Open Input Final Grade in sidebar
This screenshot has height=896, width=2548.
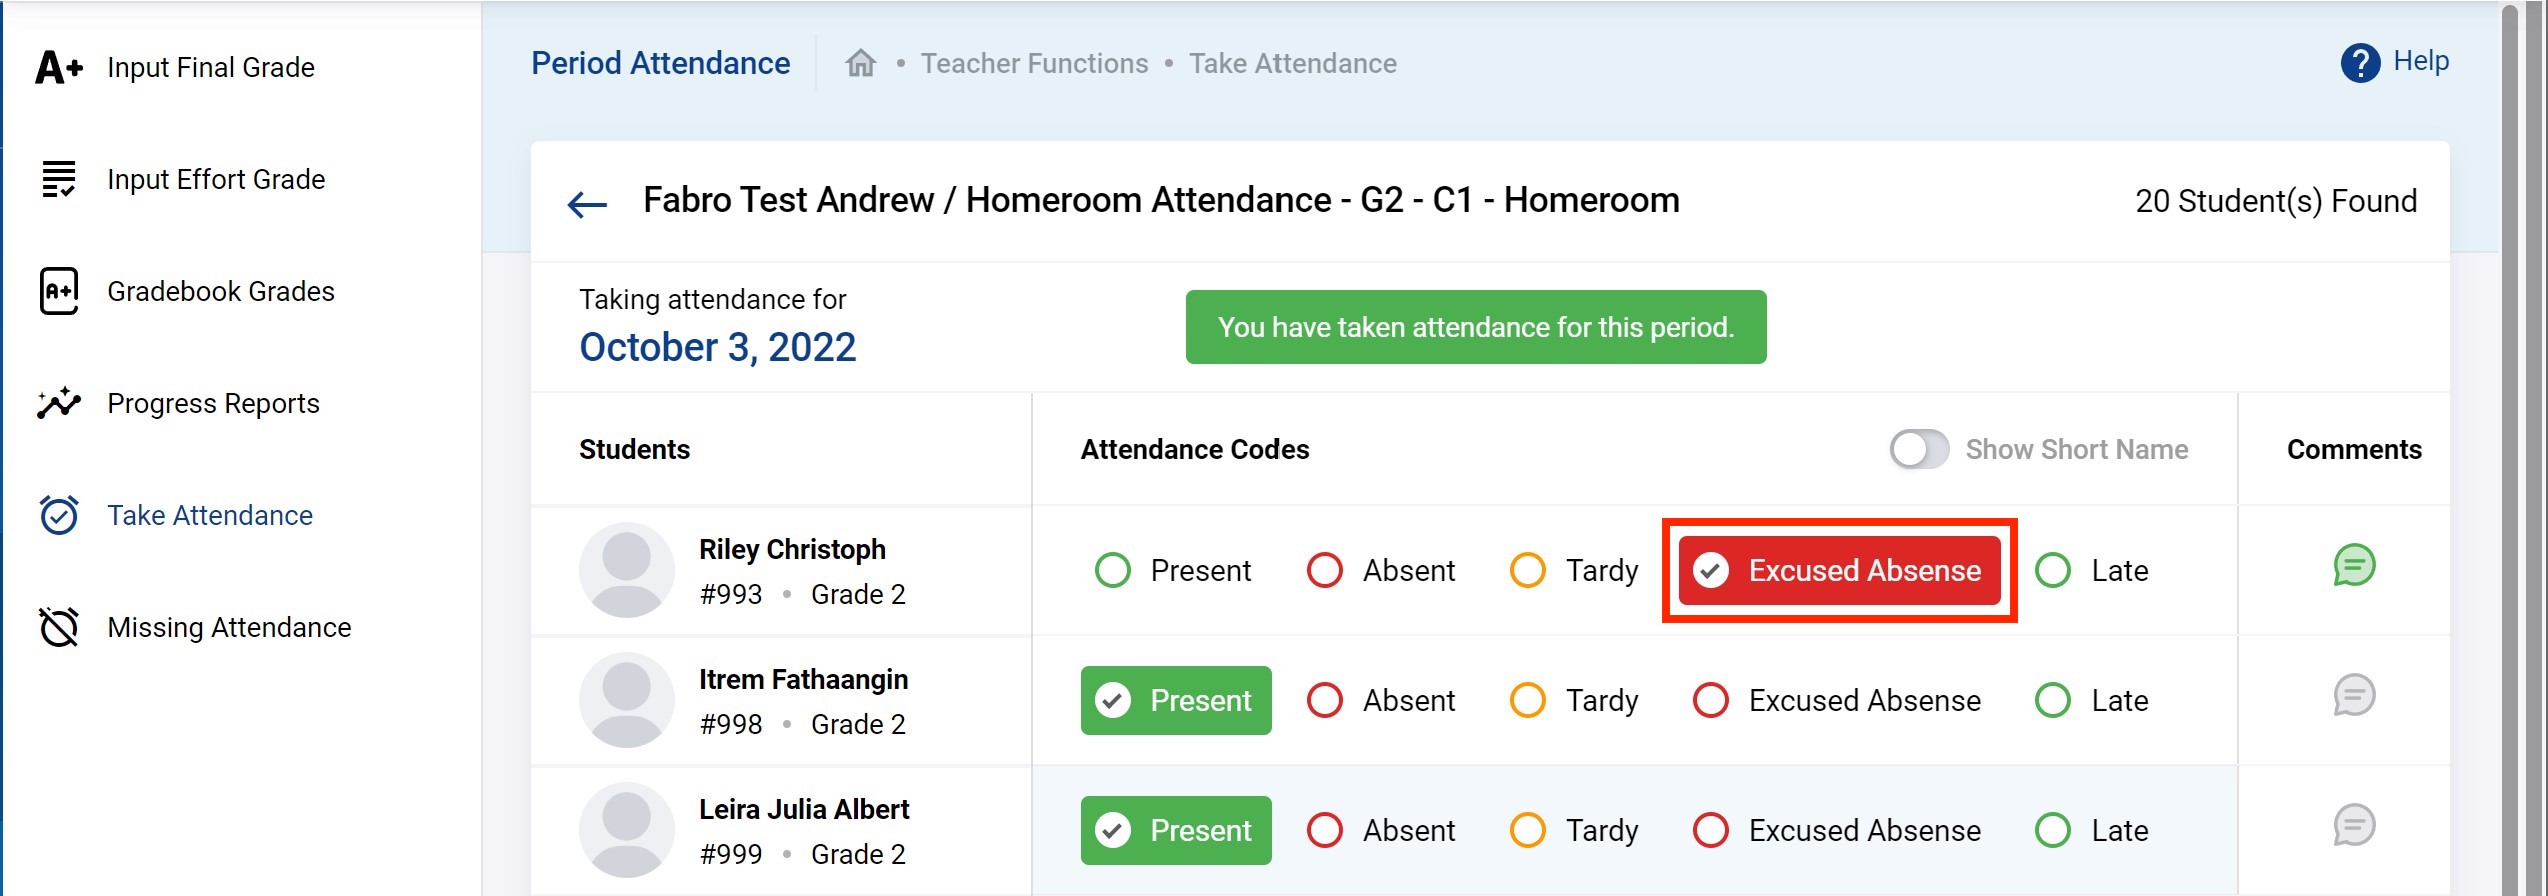[210, 67]
